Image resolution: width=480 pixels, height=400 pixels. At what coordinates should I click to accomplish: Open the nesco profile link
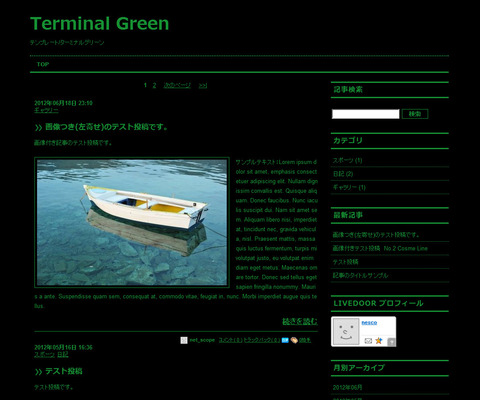369,322
